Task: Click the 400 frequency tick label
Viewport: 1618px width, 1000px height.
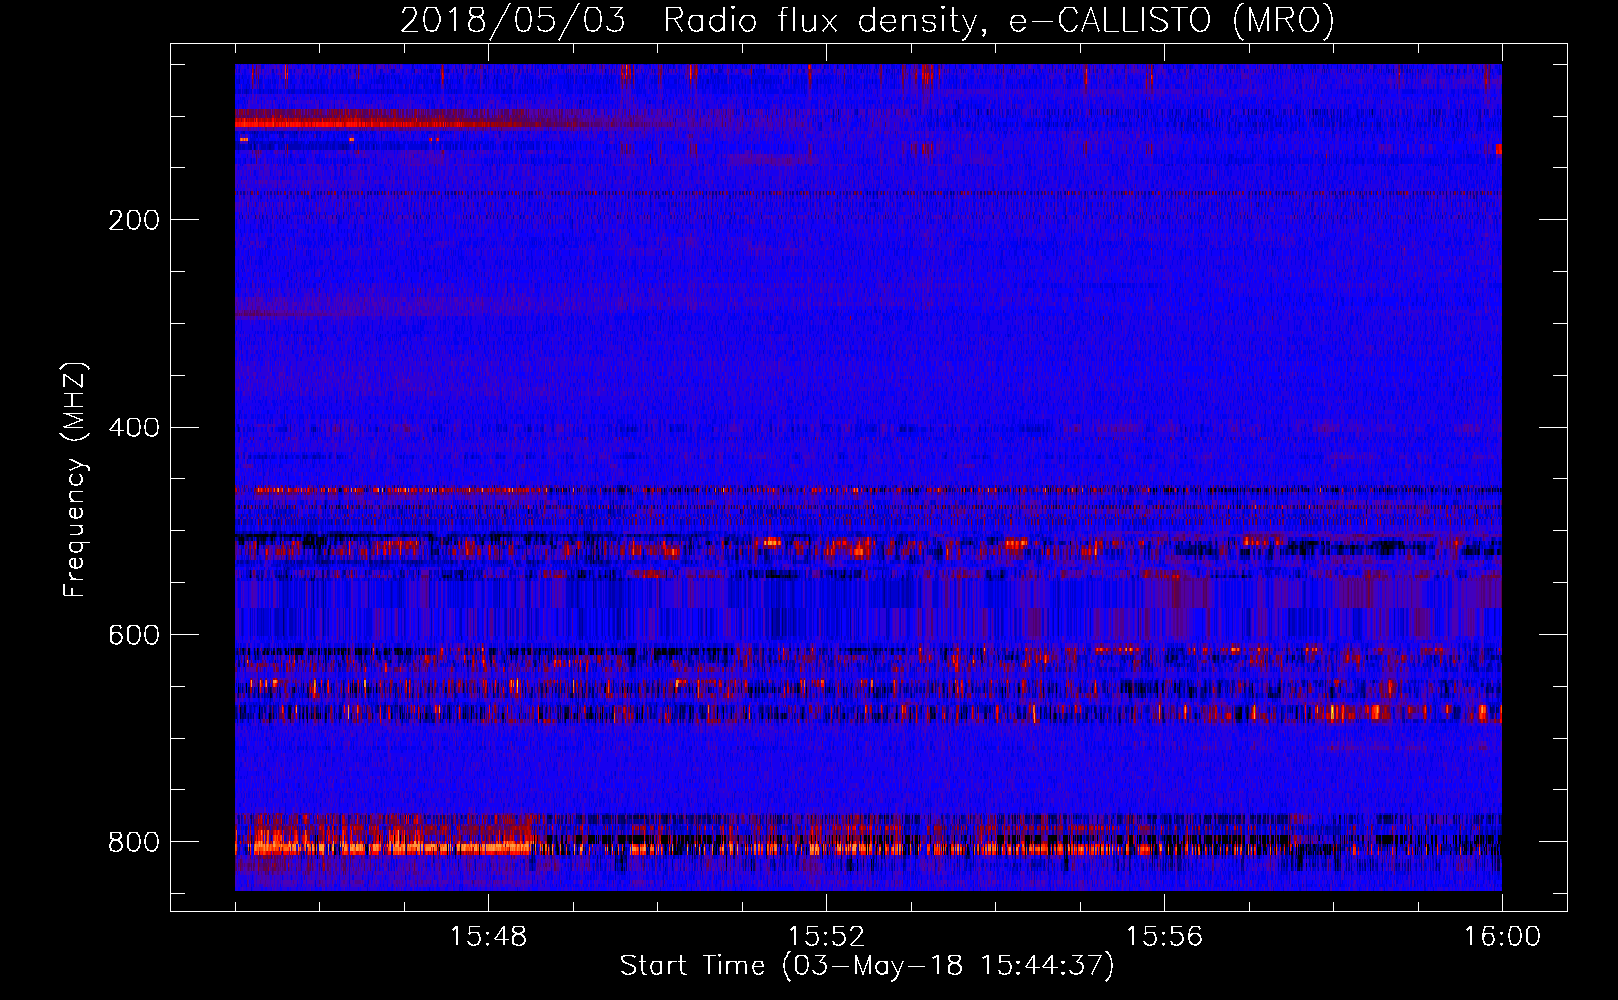Action: pyautogui.click(x=134, y=428)
